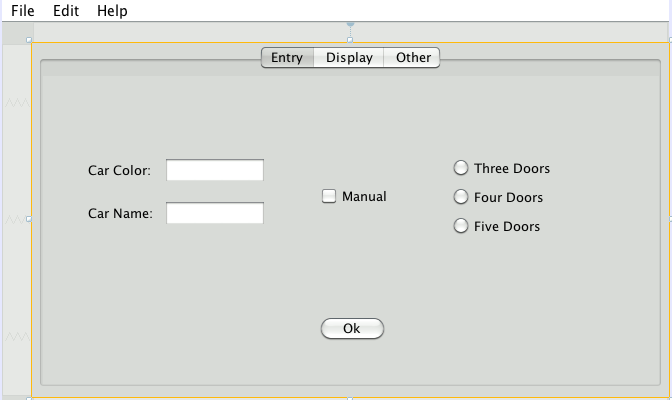Image resolution: width=672 pixels, height=400 pixels.
Task: Click the bottom-center resize handle
Action: [350, 397]
